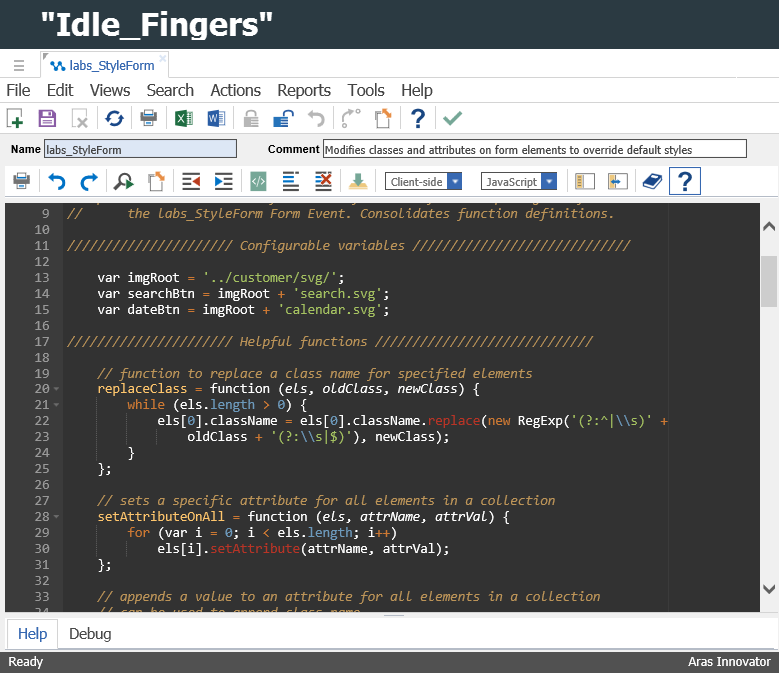
Task: Click the find and replace binoculars icon
Action: [123, 182]
